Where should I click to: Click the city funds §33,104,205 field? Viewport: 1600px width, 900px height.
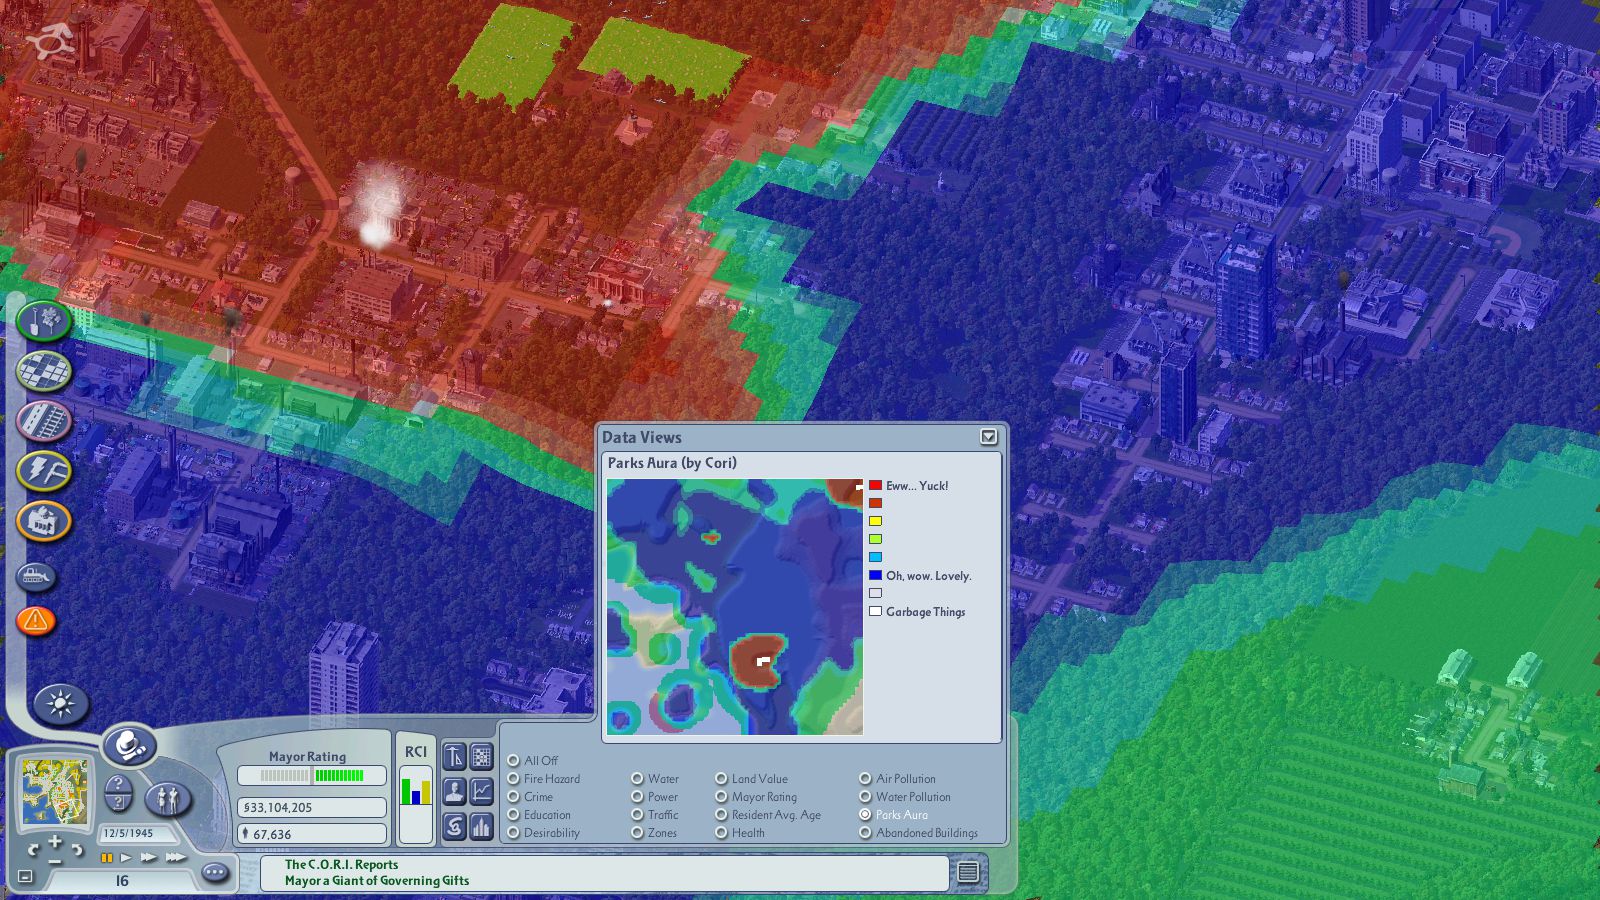tap(312, 807)
